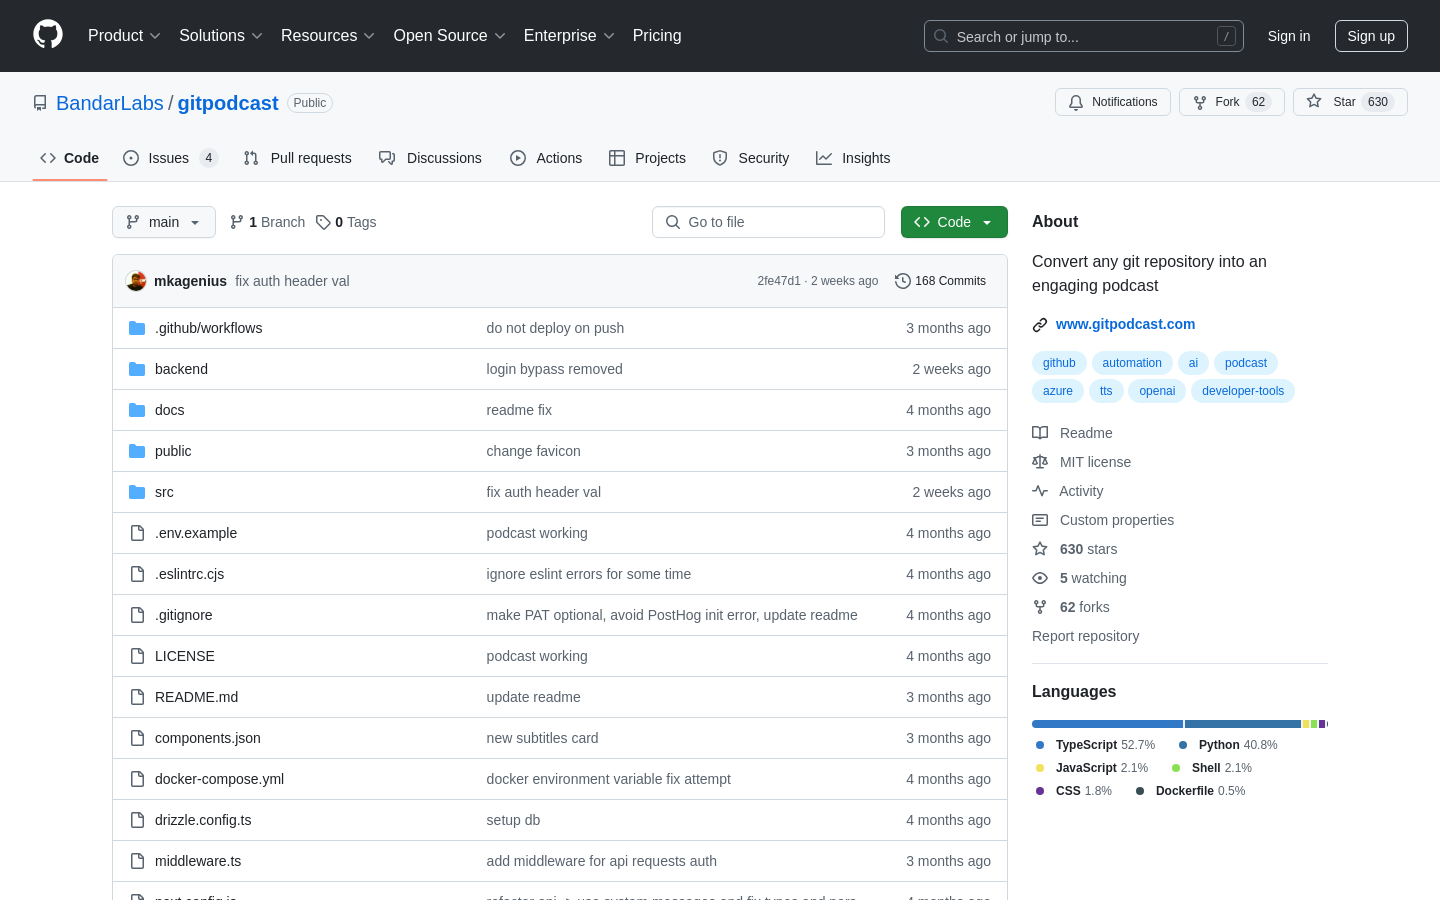Open the Insights tab
The height and width of the screenshot is (900, 1440).
(853, 158)
